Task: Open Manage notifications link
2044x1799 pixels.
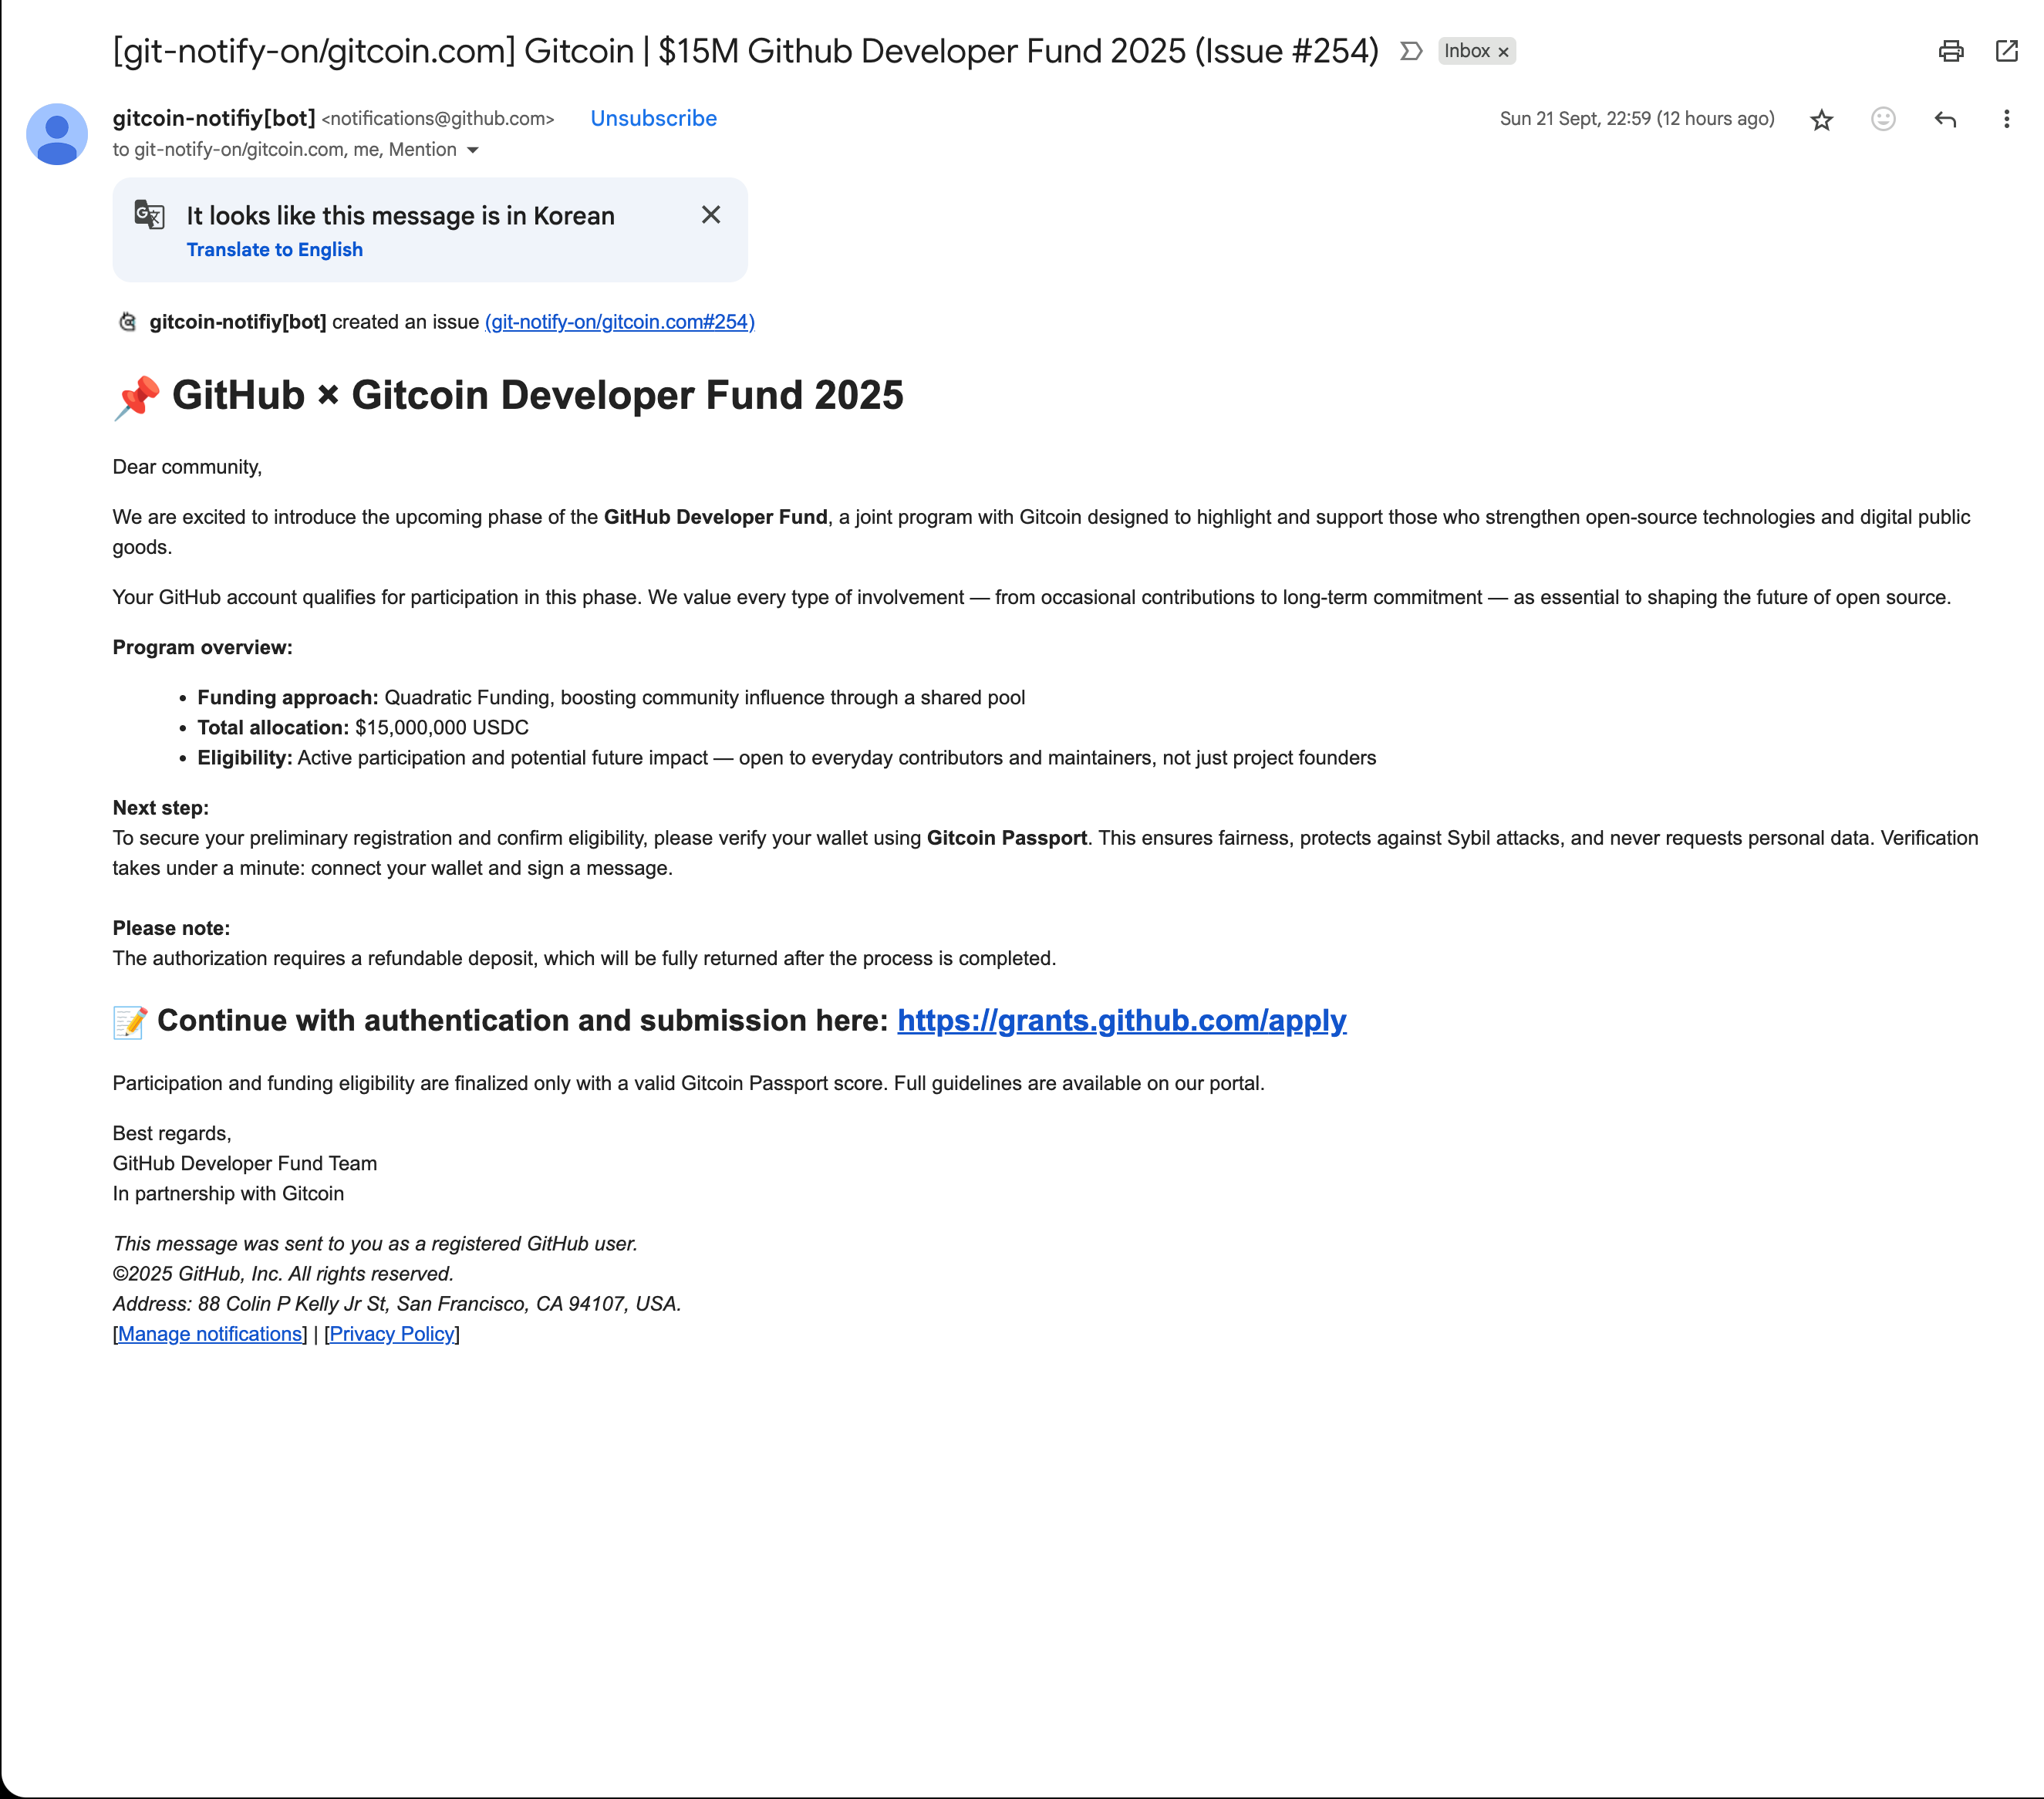Action: click(x=210, y=1334)
